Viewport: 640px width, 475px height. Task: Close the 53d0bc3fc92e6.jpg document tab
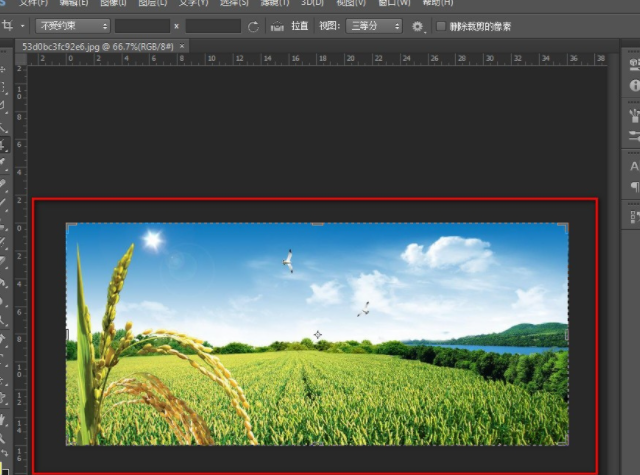pos(182,46)
